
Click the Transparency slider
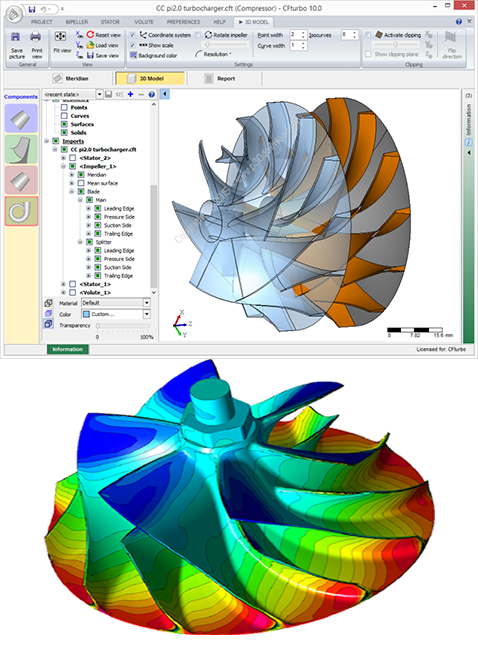coord(123,326)
